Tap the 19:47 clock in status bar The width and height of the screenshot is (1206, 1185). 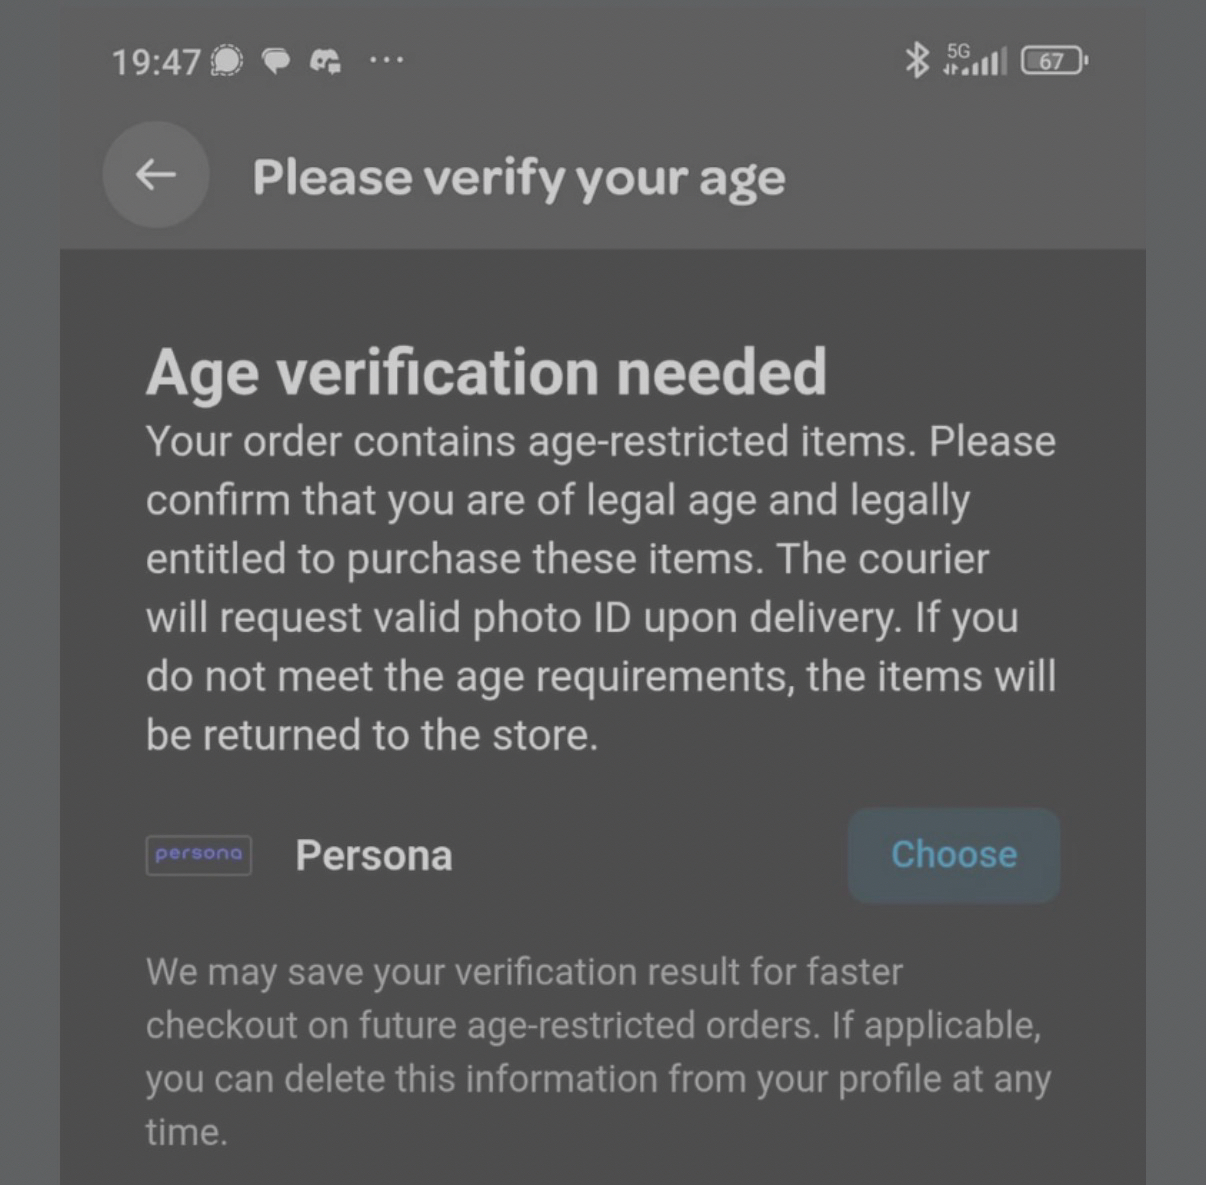pyautogui.click(x=156, y=62)
